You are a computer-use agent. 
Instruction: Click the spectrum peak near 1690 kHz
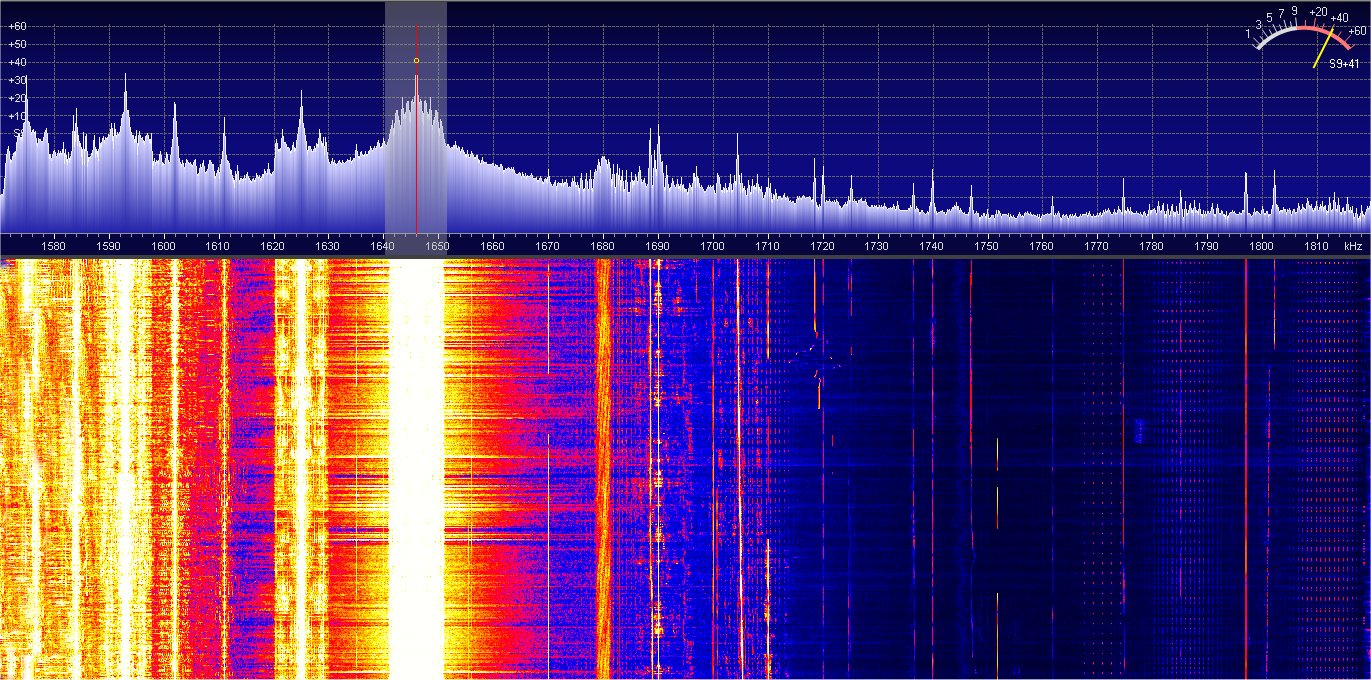pos(656,132)
